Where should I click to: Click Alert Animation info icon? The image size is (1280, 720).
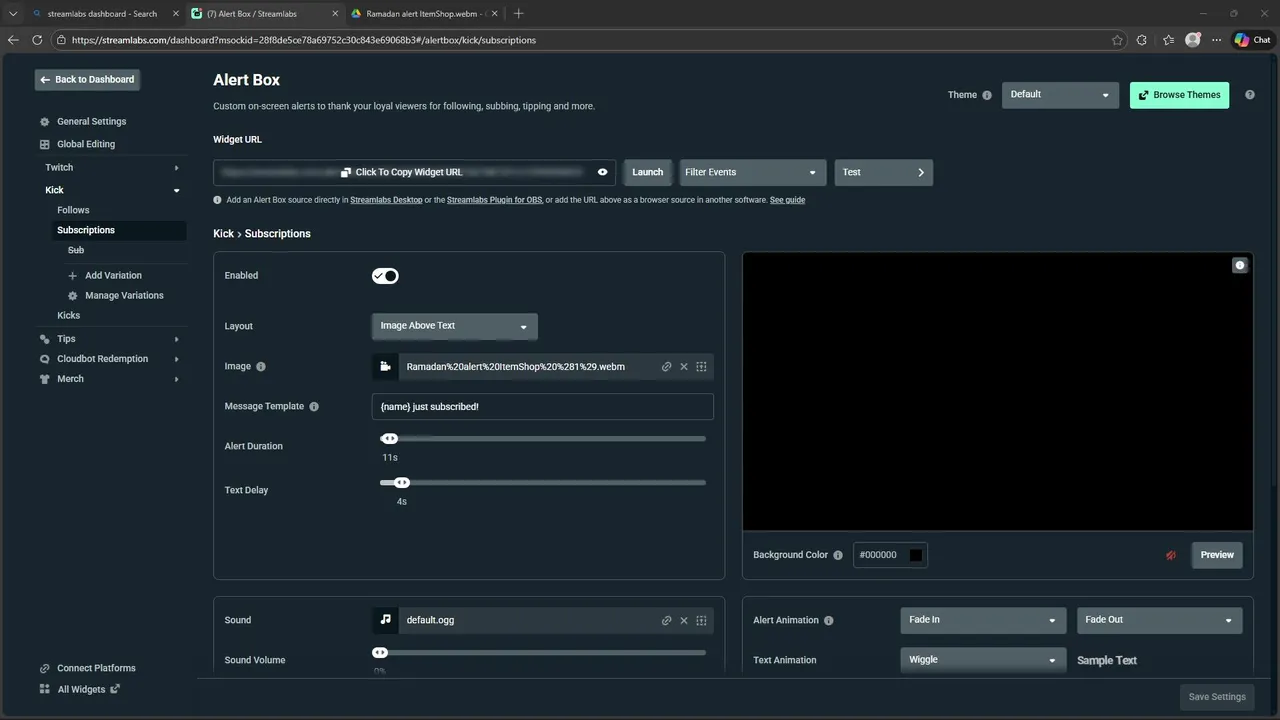828,620
